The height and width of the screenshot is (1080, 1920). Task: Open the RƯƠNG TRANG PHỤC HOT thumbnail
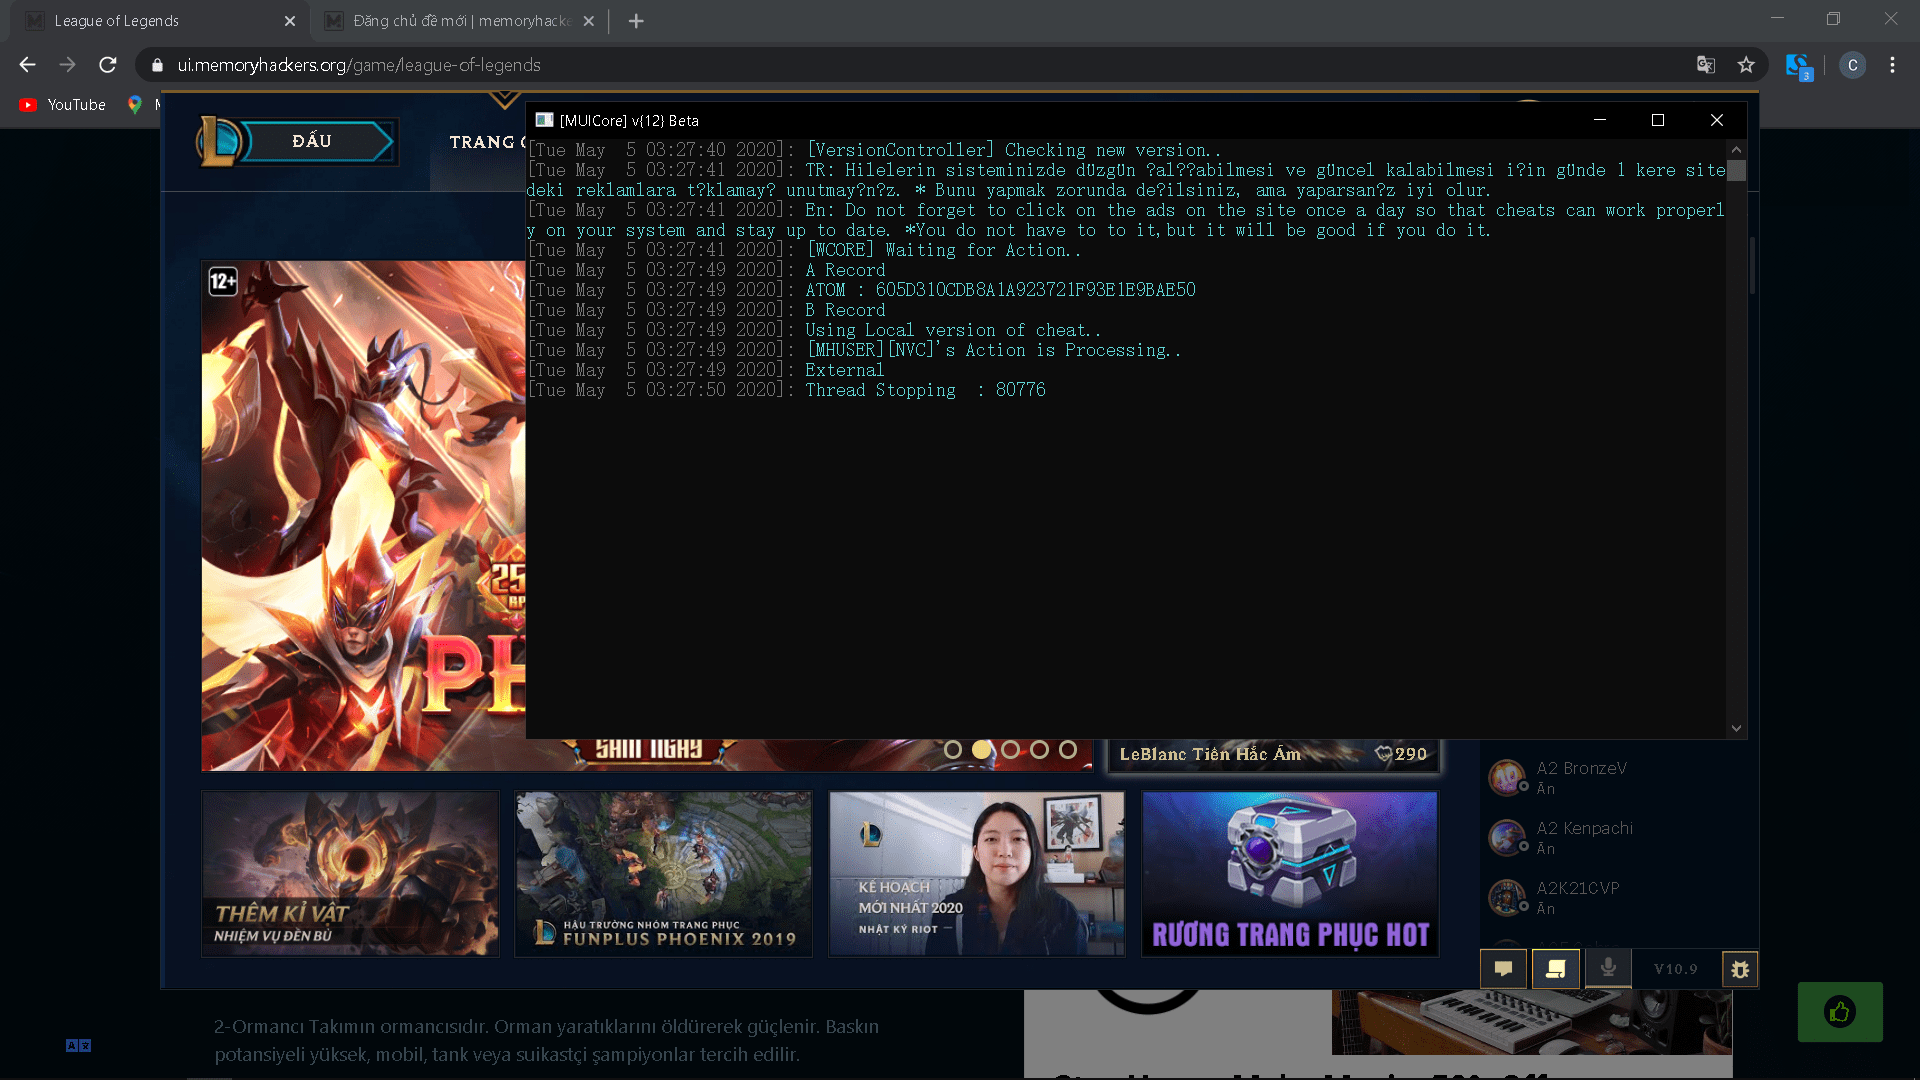pos(1290,874)
